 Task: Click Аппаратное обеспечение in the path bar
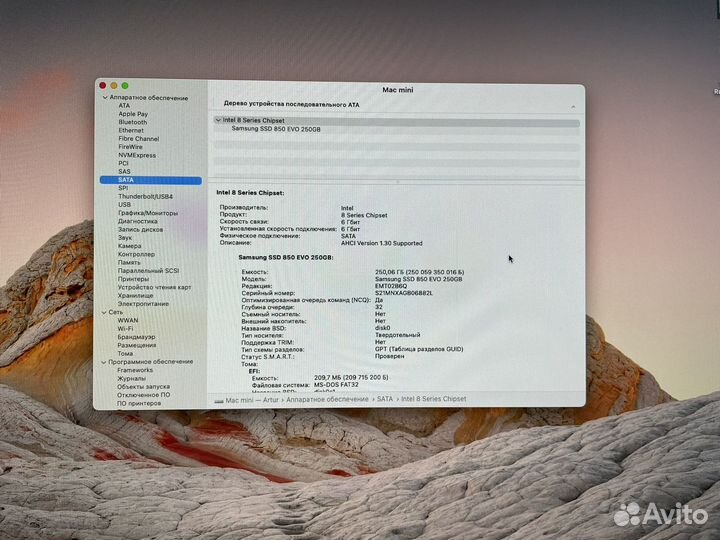pyautogui.click(x=327, y=399)
